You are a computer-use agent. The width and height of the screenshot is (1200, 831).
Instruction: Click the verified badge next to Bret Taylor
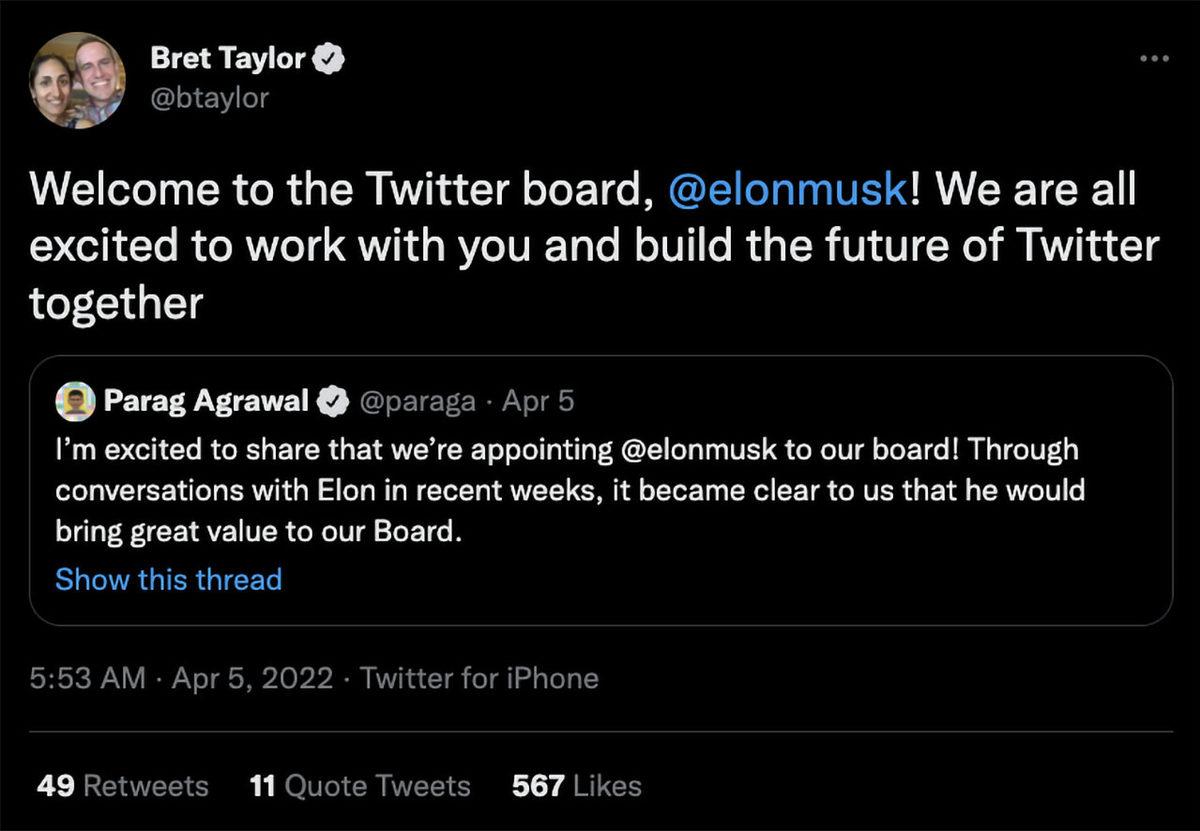point(327,58)
